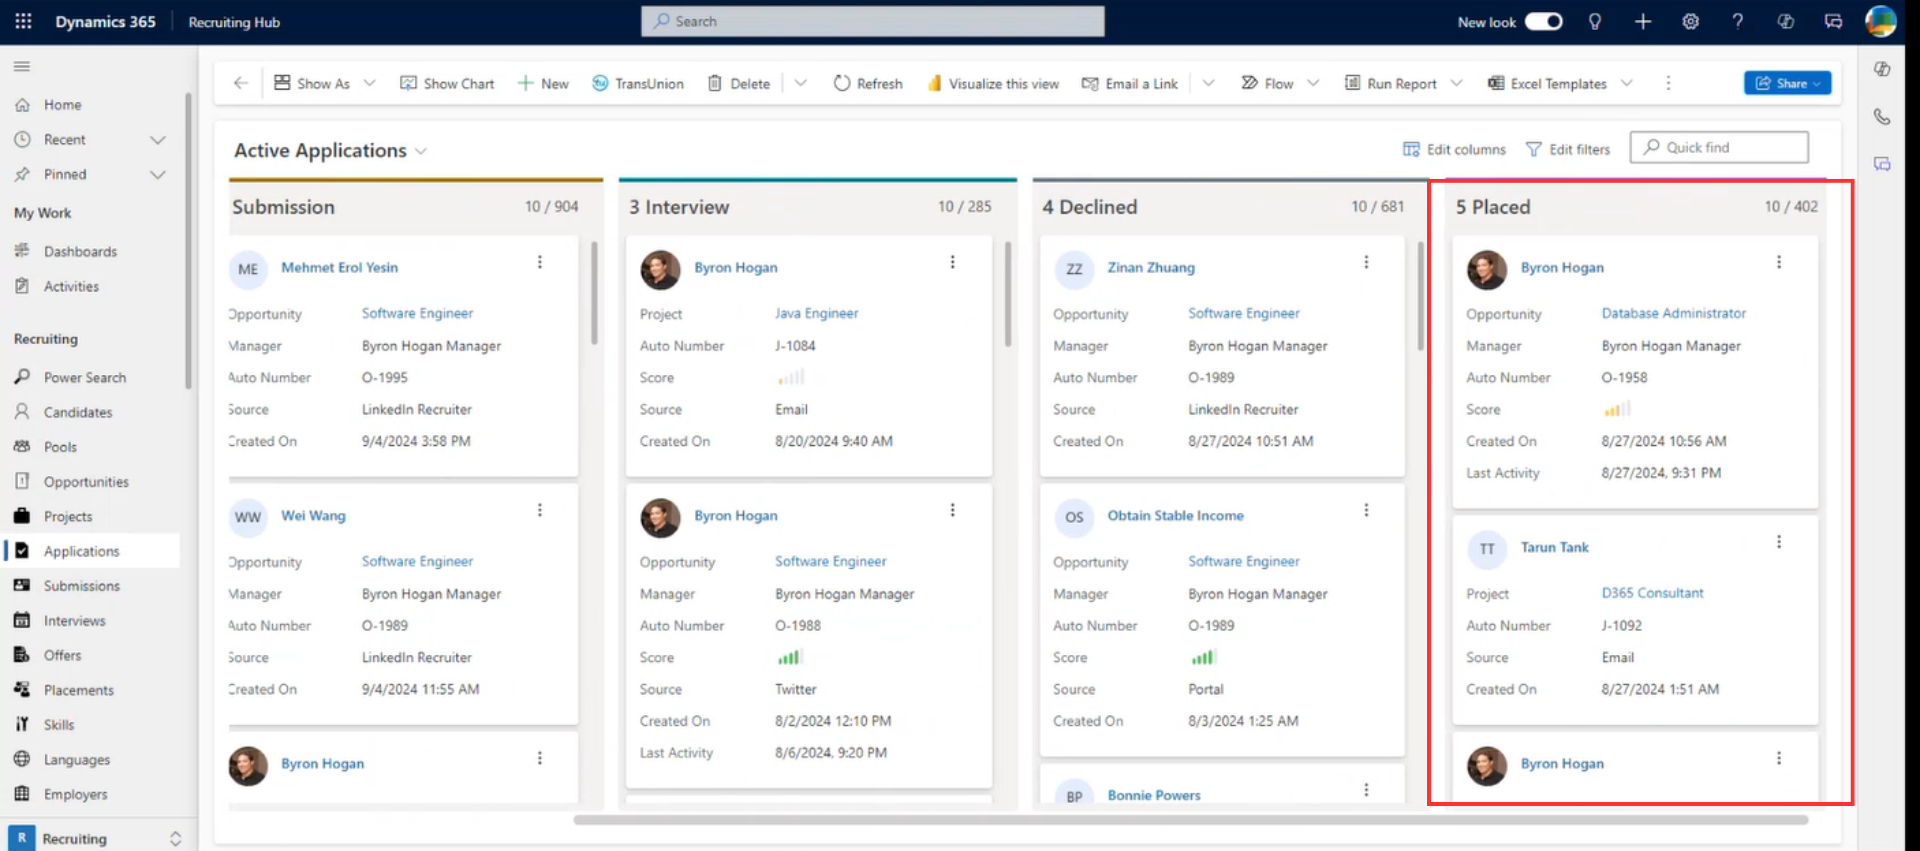Screen dimensions: 1920x851
Task: Open Dashboards in sidebar
Action: tap(80, 251)
